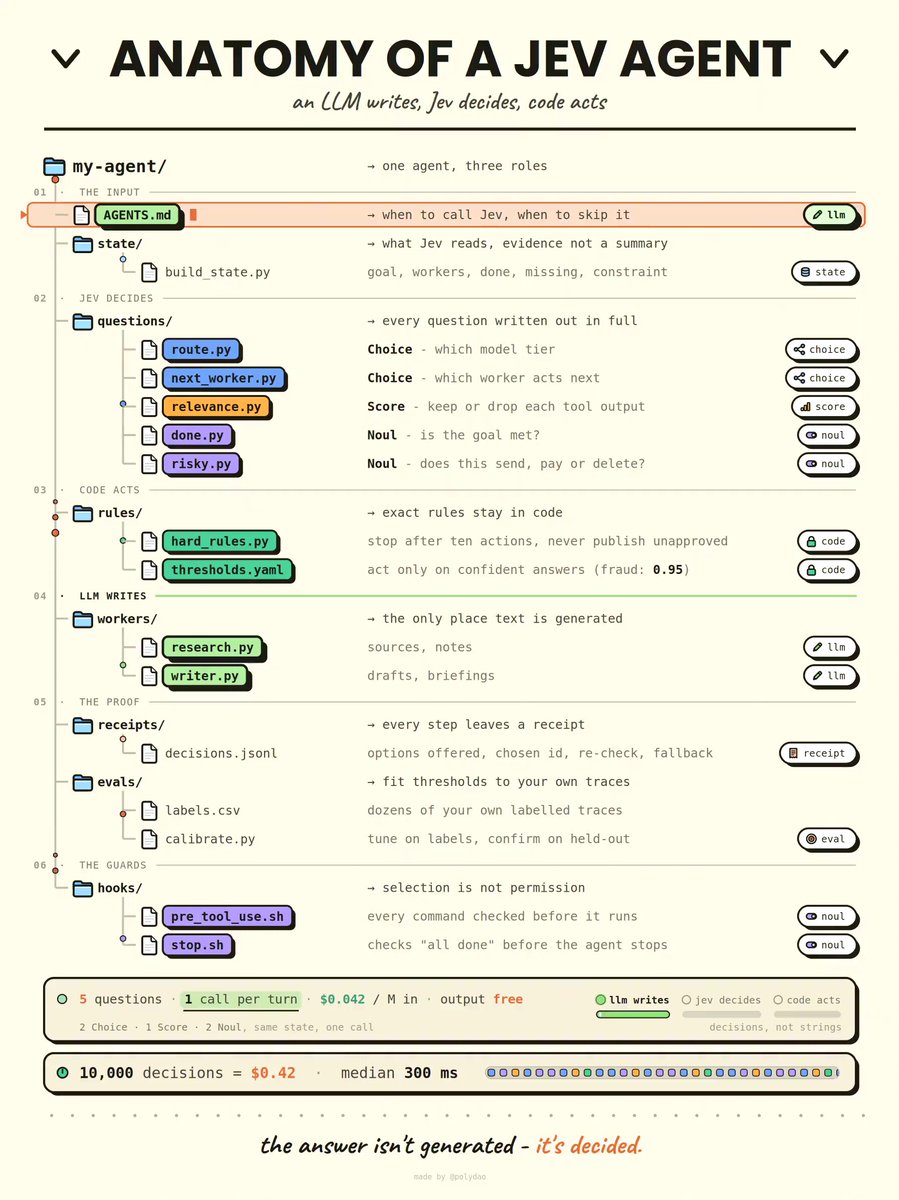Click the clock icon beside 10,000 decisions
This screenshot has height=1200, width=899.
tap(62, 1073)
